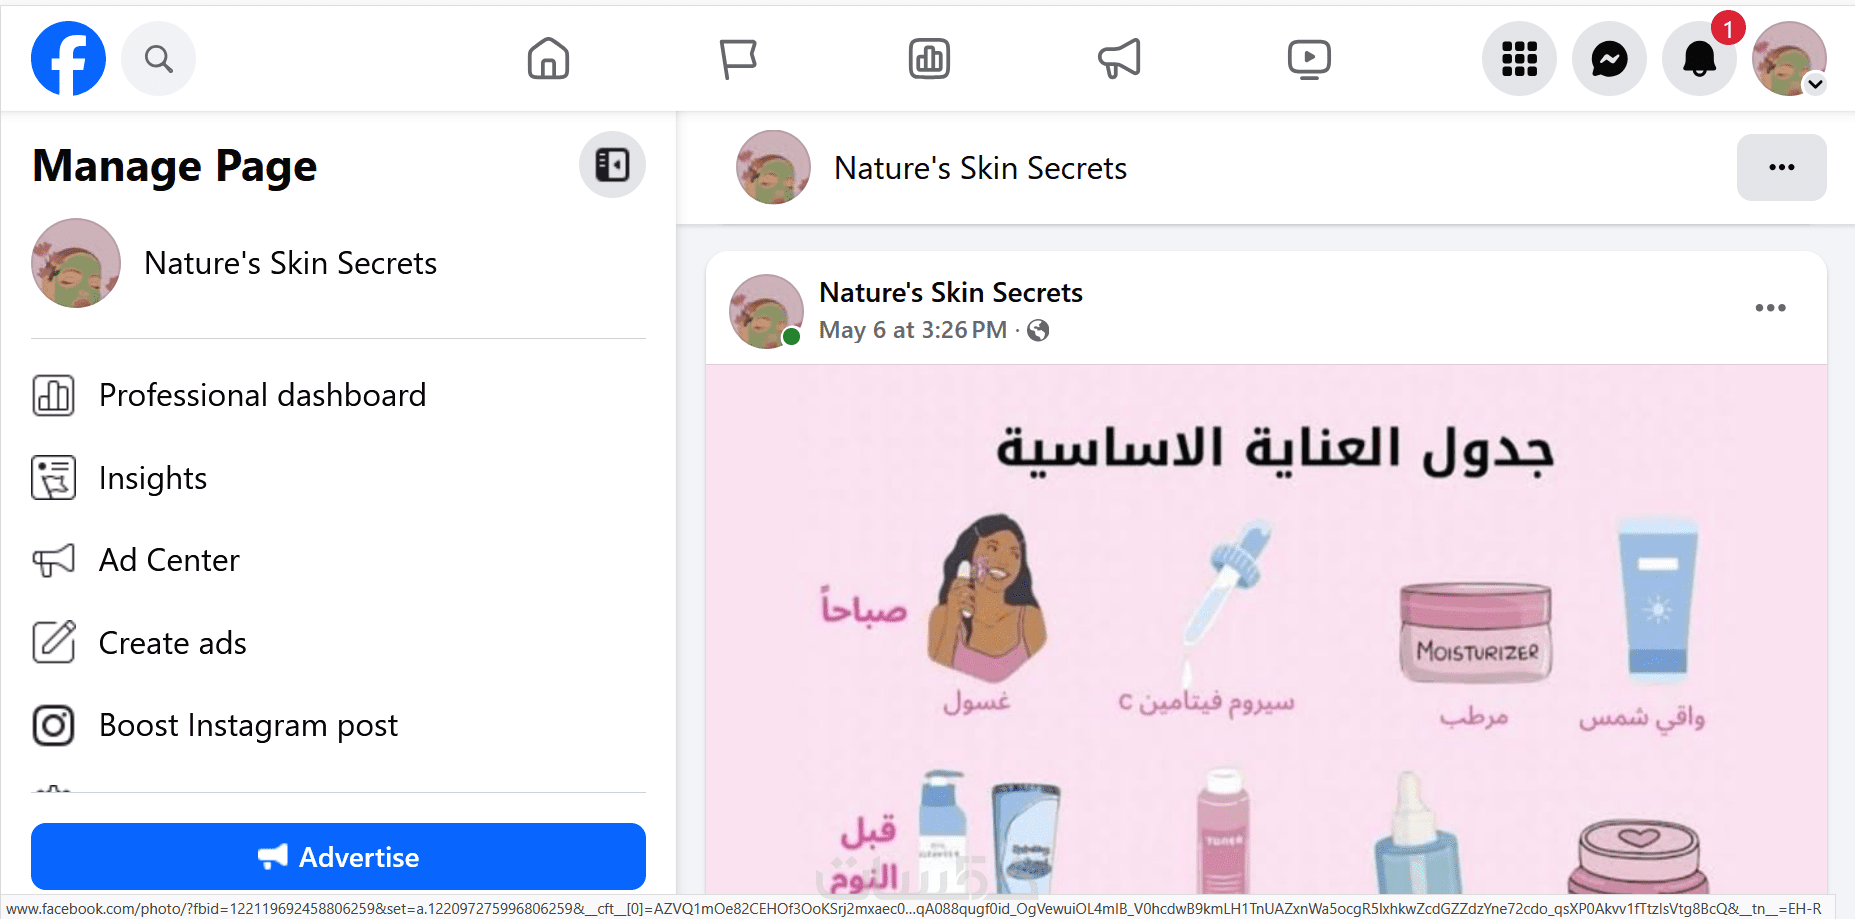
Task: Open Ad Center megaphone icon in top bar
Action: tap(1119, 59)
